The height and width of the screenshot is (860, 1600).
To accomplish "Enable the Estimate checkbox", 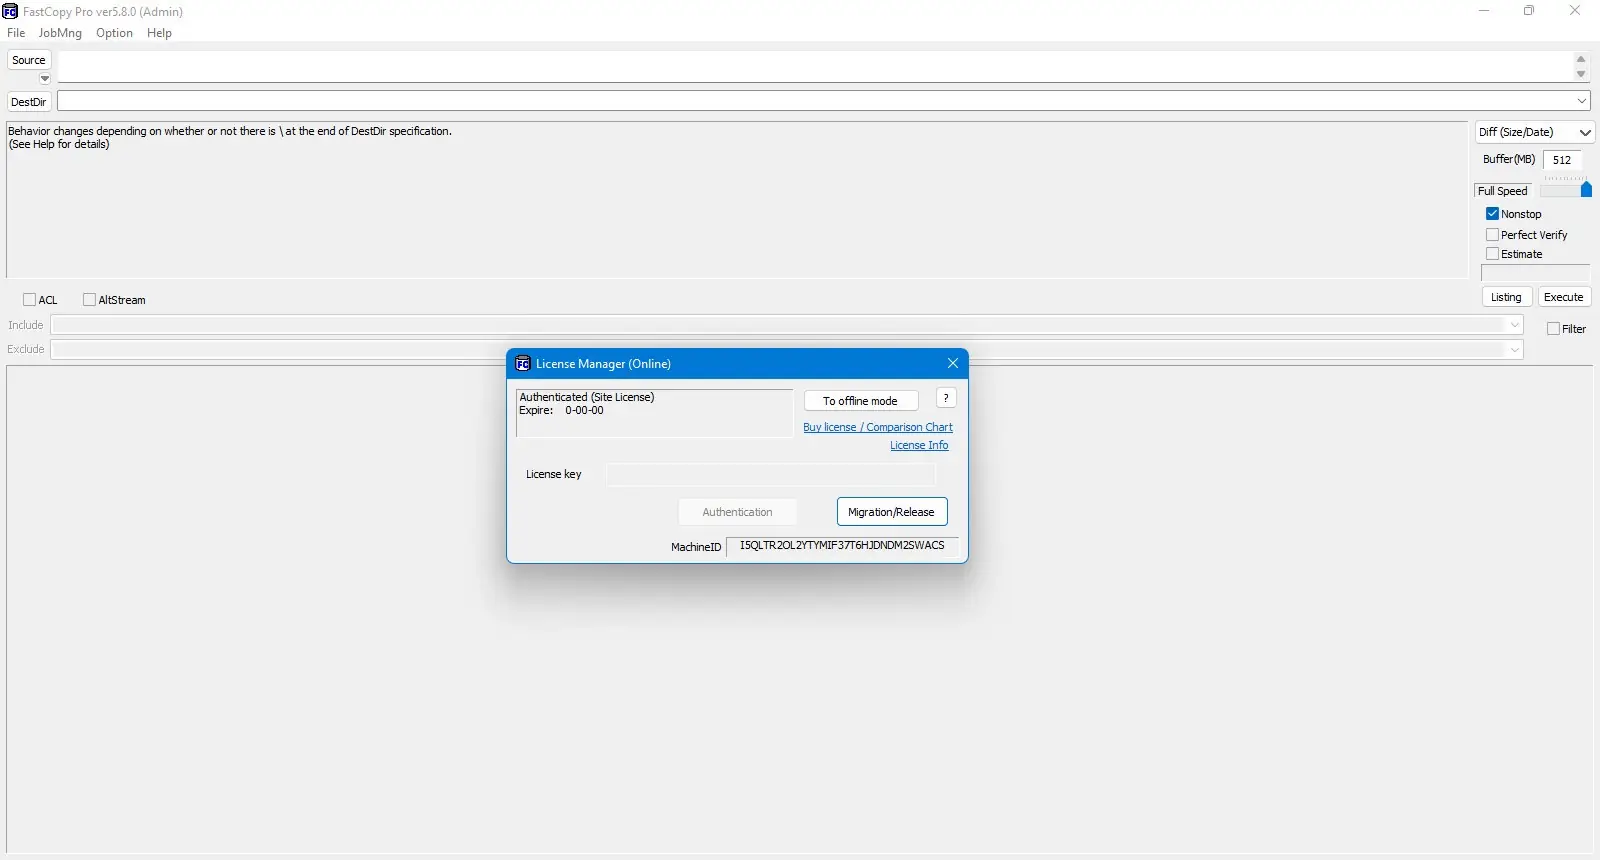I will click(1492, 254).
